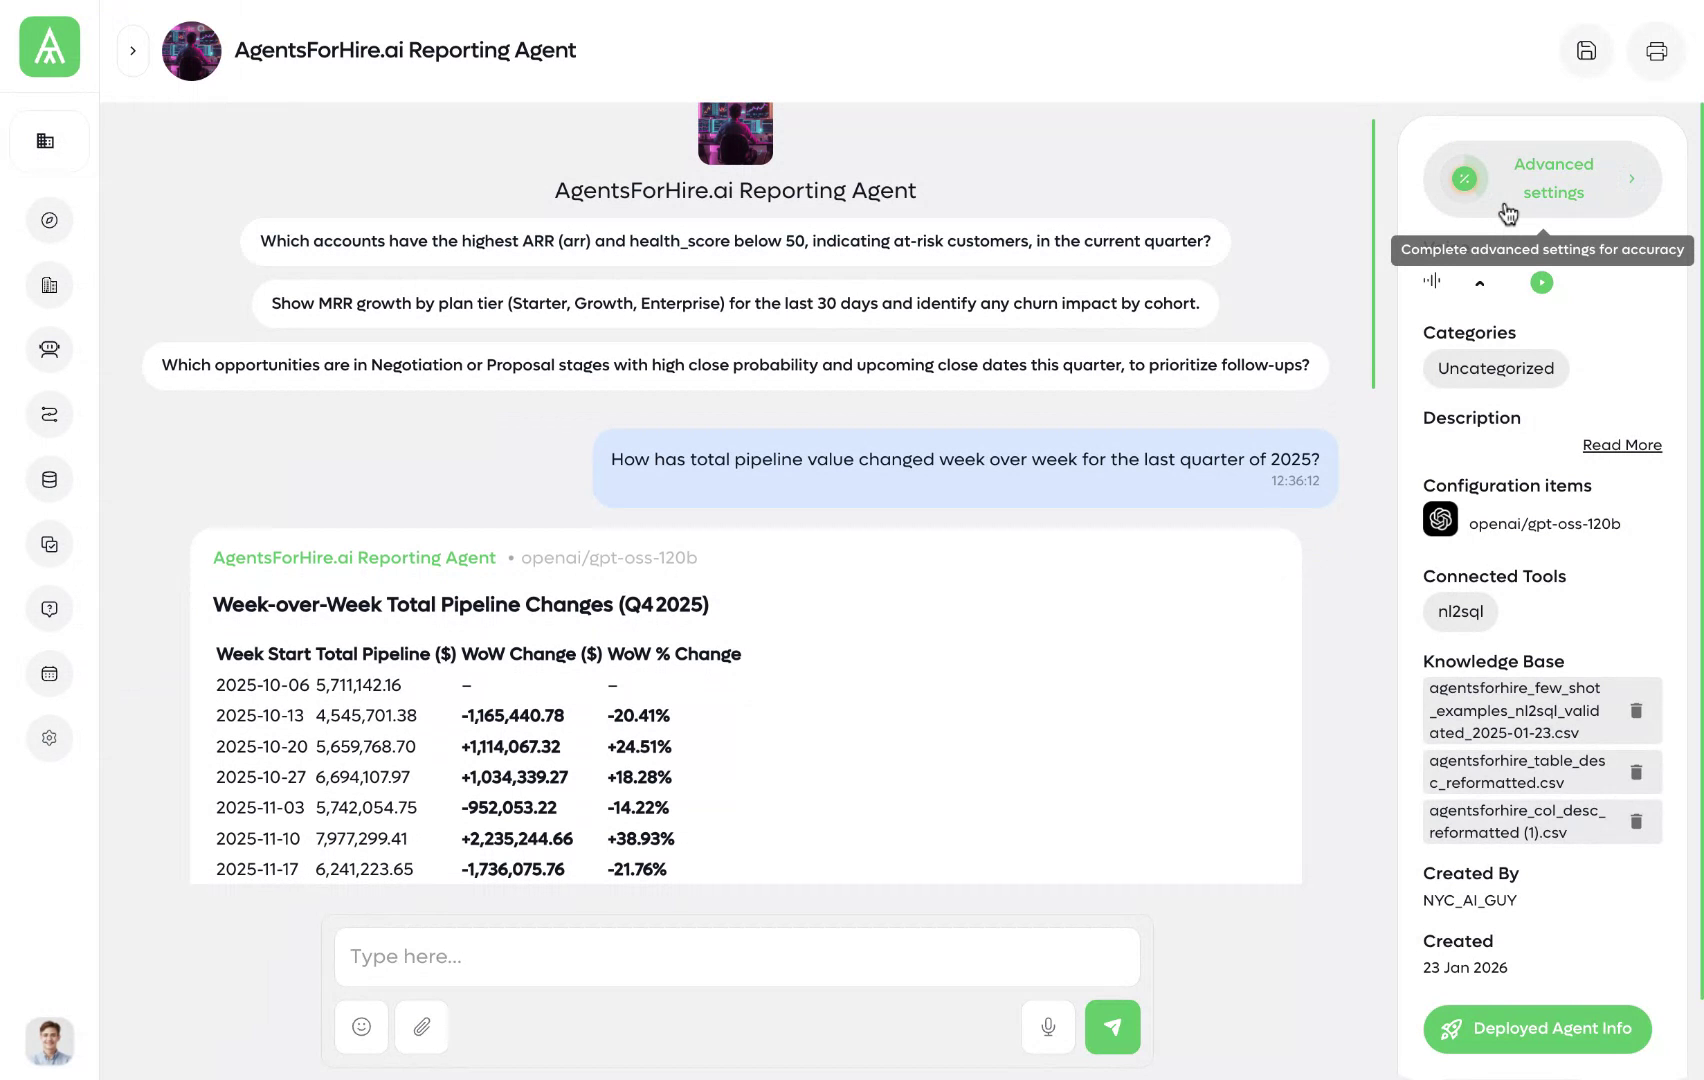
Task: Click the 2025-11-17 week start cell
Action: click(x=259, y=870)
